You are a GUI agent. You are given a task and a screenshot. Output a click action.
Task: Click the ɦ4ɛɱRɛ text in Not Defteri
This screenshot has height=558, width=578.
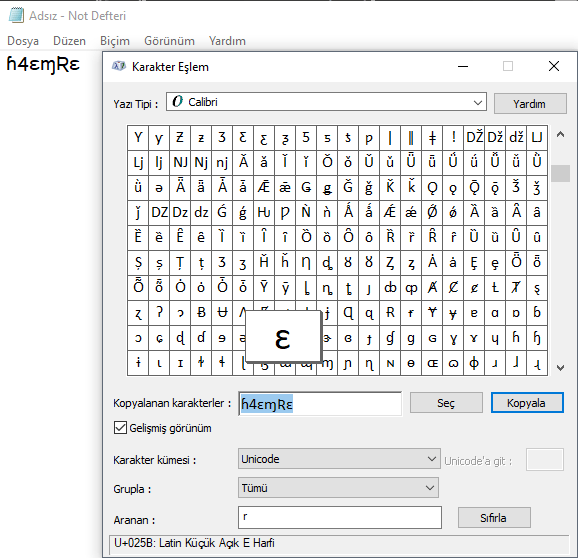click(x=43, y=65)
